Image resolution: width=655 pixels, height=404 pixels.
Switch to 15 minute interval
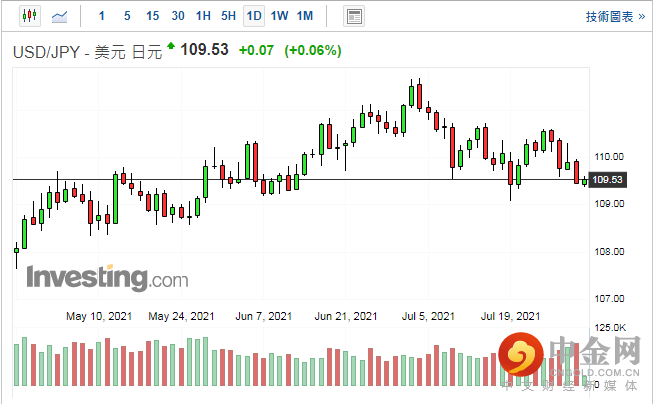152,16
